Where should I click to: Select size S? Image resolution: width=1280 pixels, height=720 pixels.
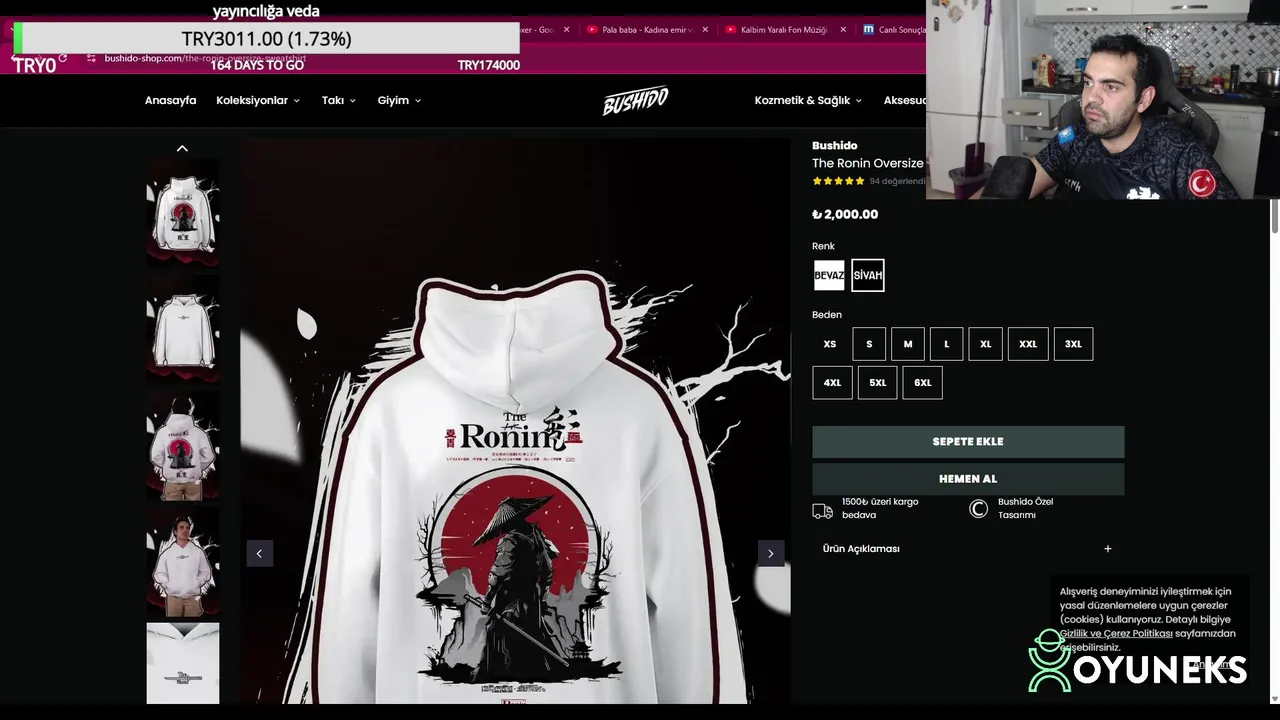869,344
